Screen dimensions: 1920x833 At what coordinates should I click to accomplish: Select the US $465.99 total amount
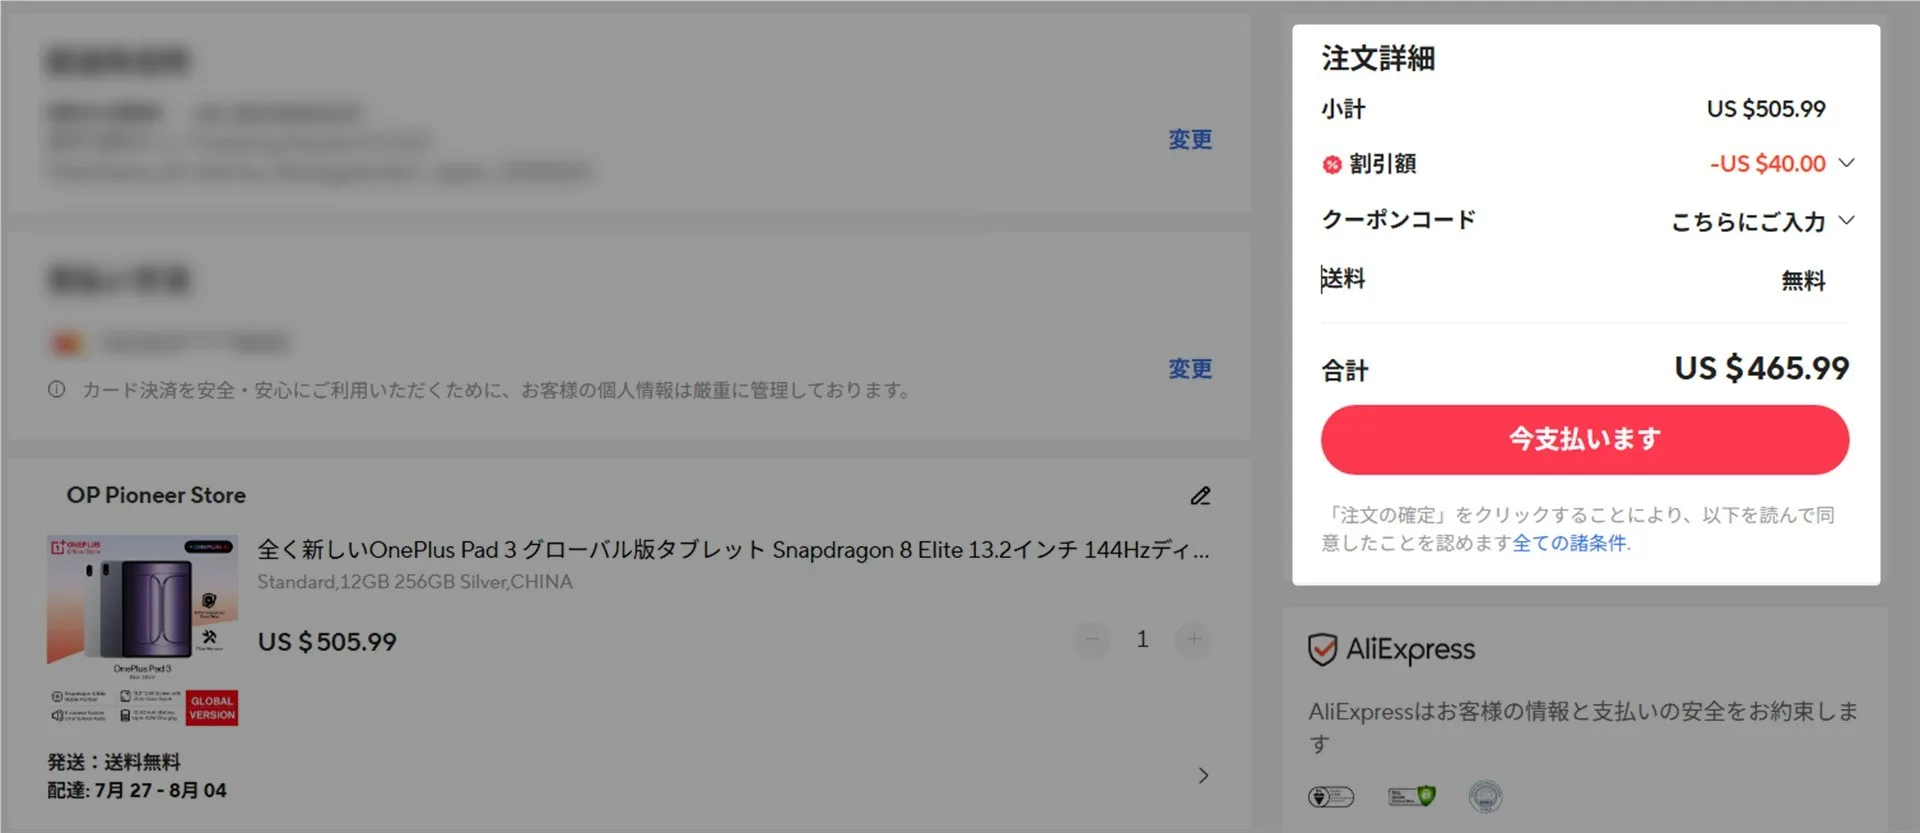(1761, 368)
